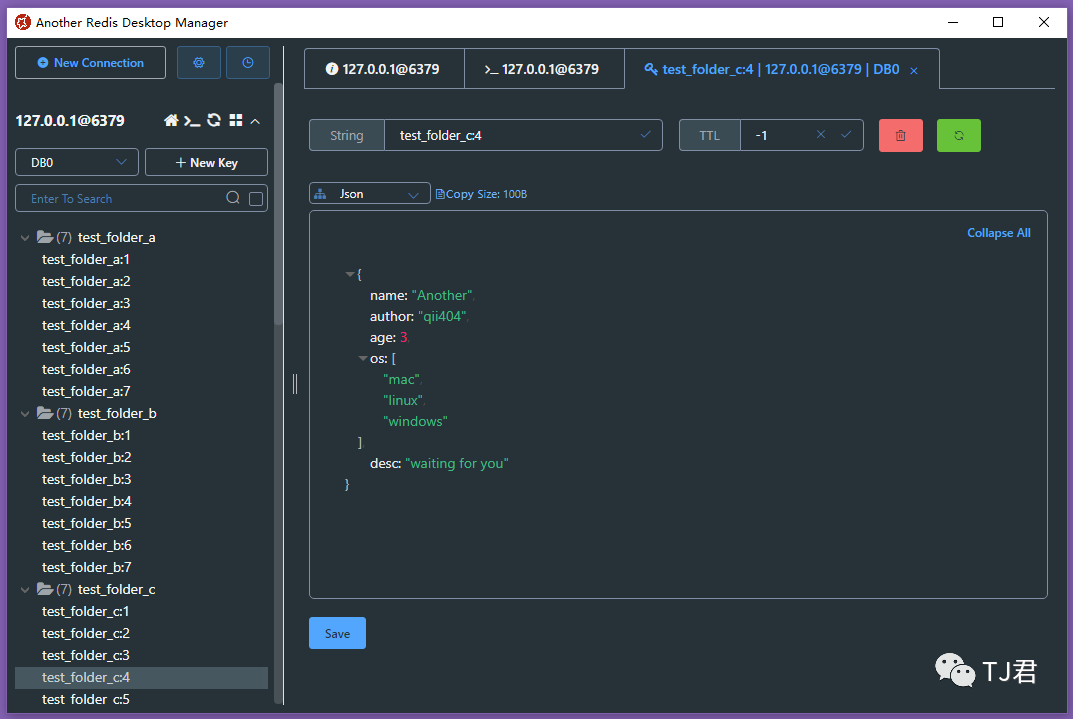Click the "waiting for you" desc value
The width and height of the screenshot is (1073, 719).
point(456,463)
